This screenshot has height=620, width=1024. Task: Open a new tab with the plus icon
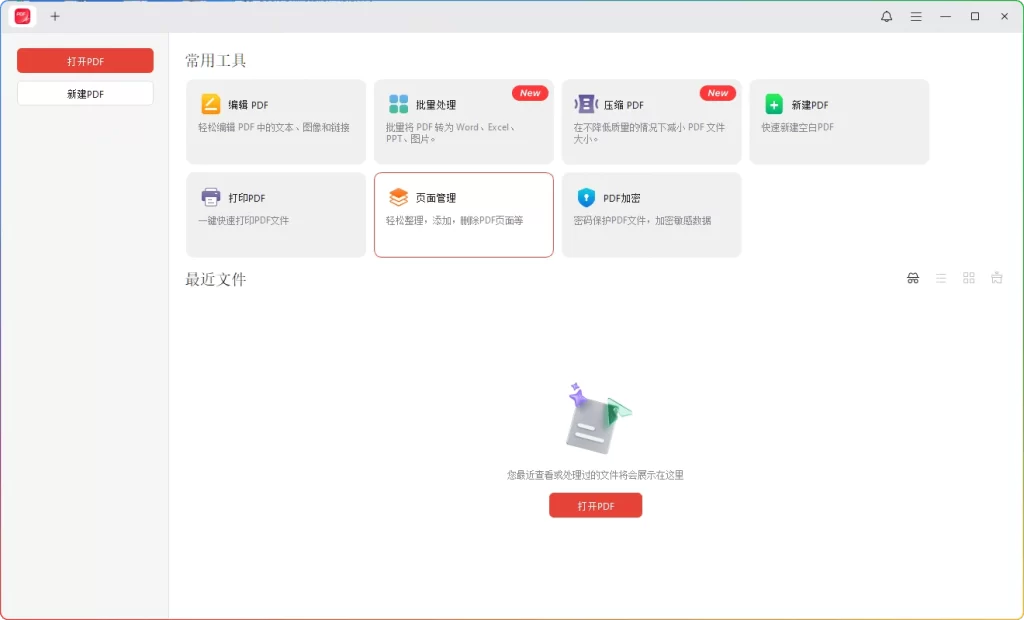[55, 16]
